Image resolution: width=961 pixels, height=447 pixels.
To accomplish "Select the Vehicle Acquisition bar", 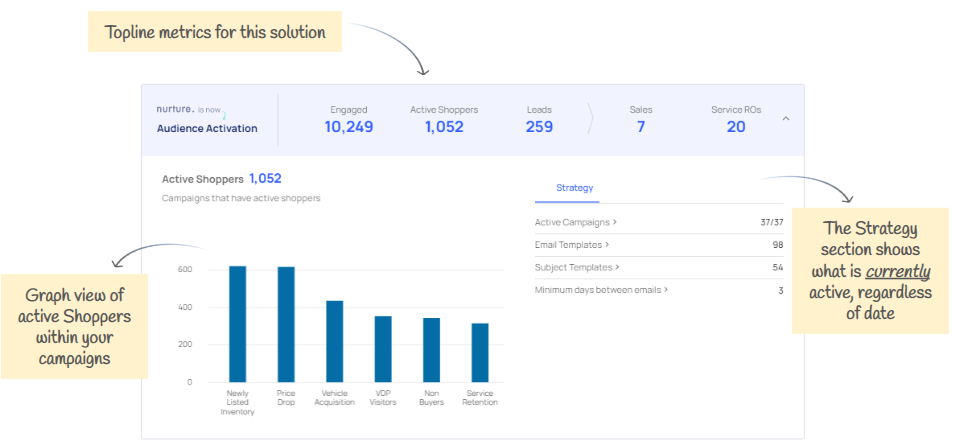I will [334, 341].
